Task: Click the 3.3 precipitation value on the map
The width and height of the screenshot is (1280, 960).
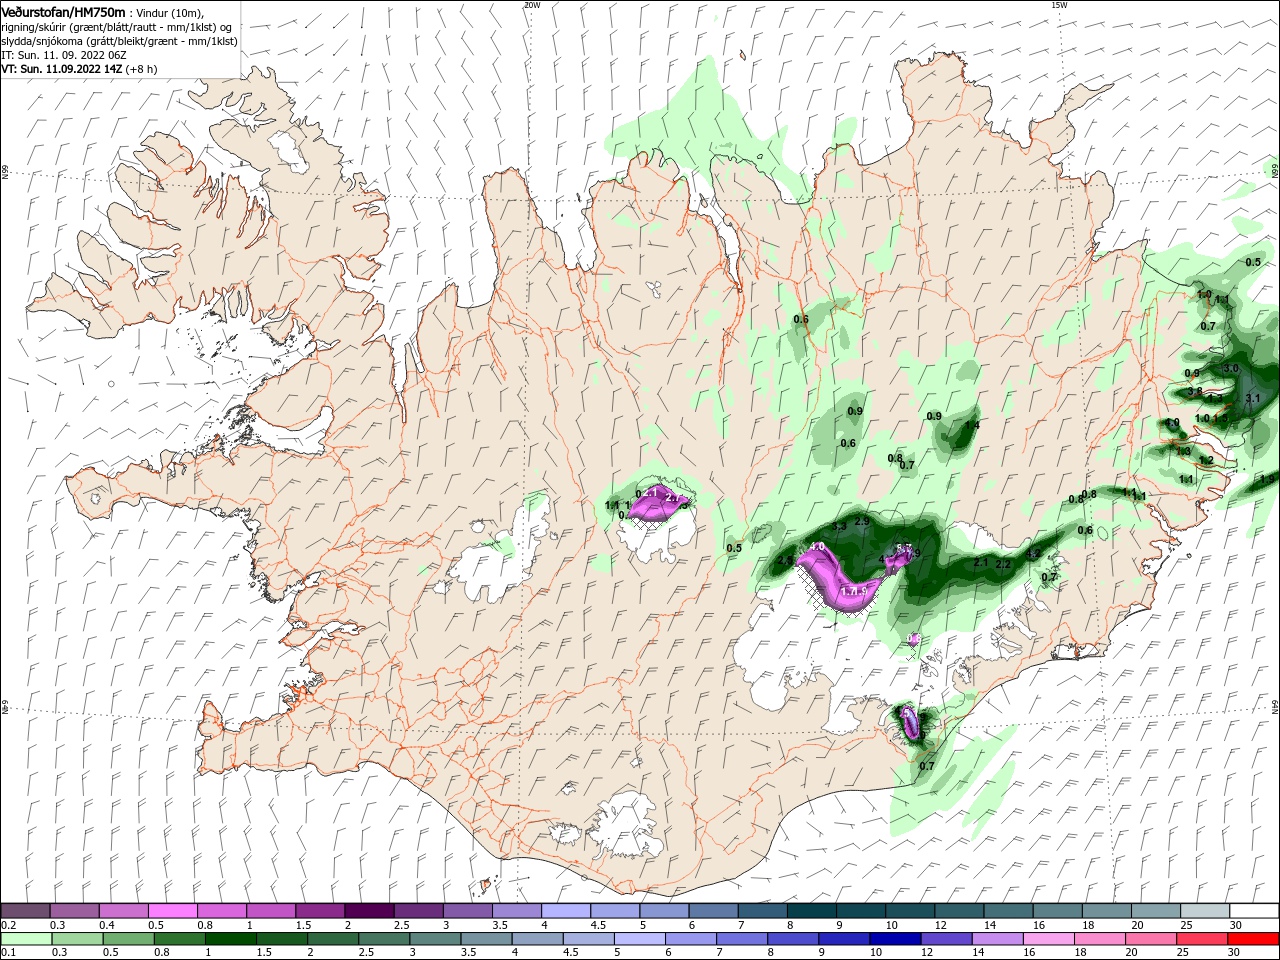Action: (x=839, y=526)
